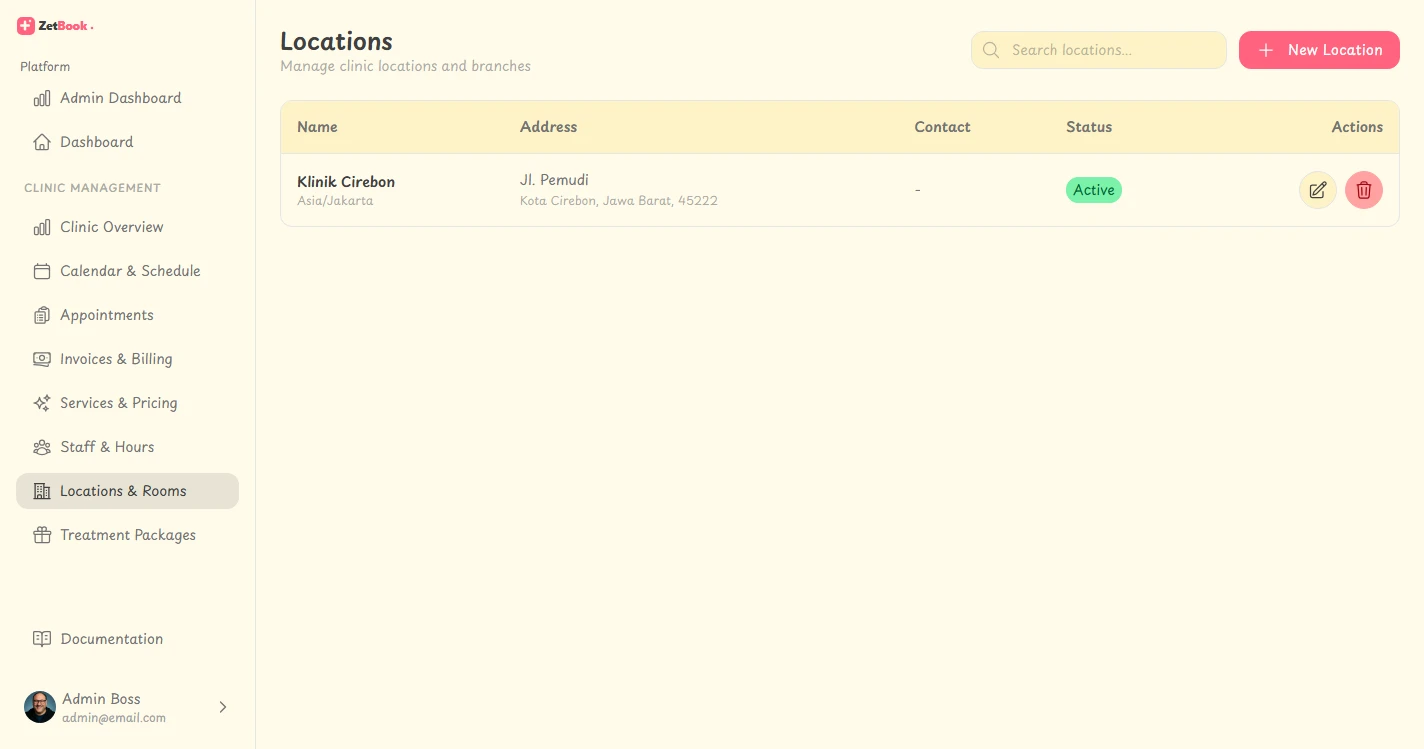
Task: Click the Contact column header
Action: [942, 127]
